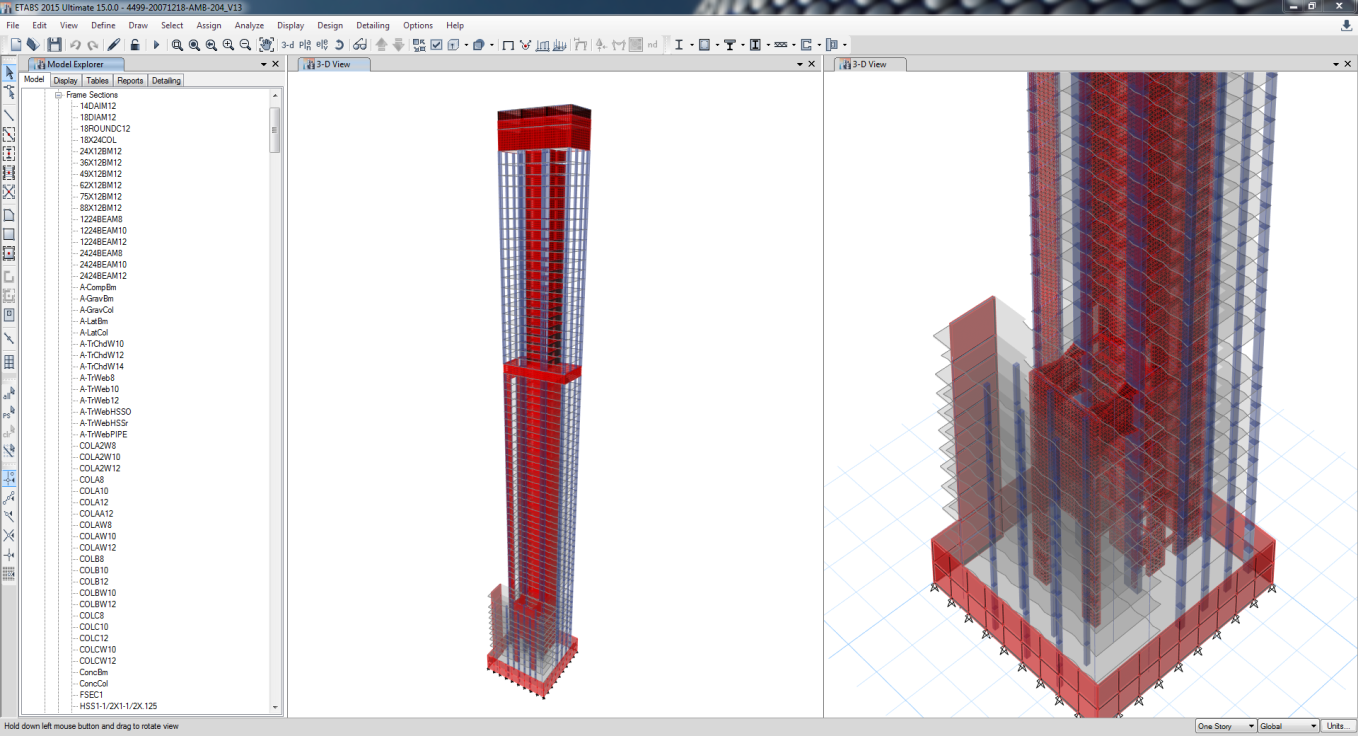Screen dimensions: 1358x736
Task: Open the Analyze menu
Action: [249, 25]
